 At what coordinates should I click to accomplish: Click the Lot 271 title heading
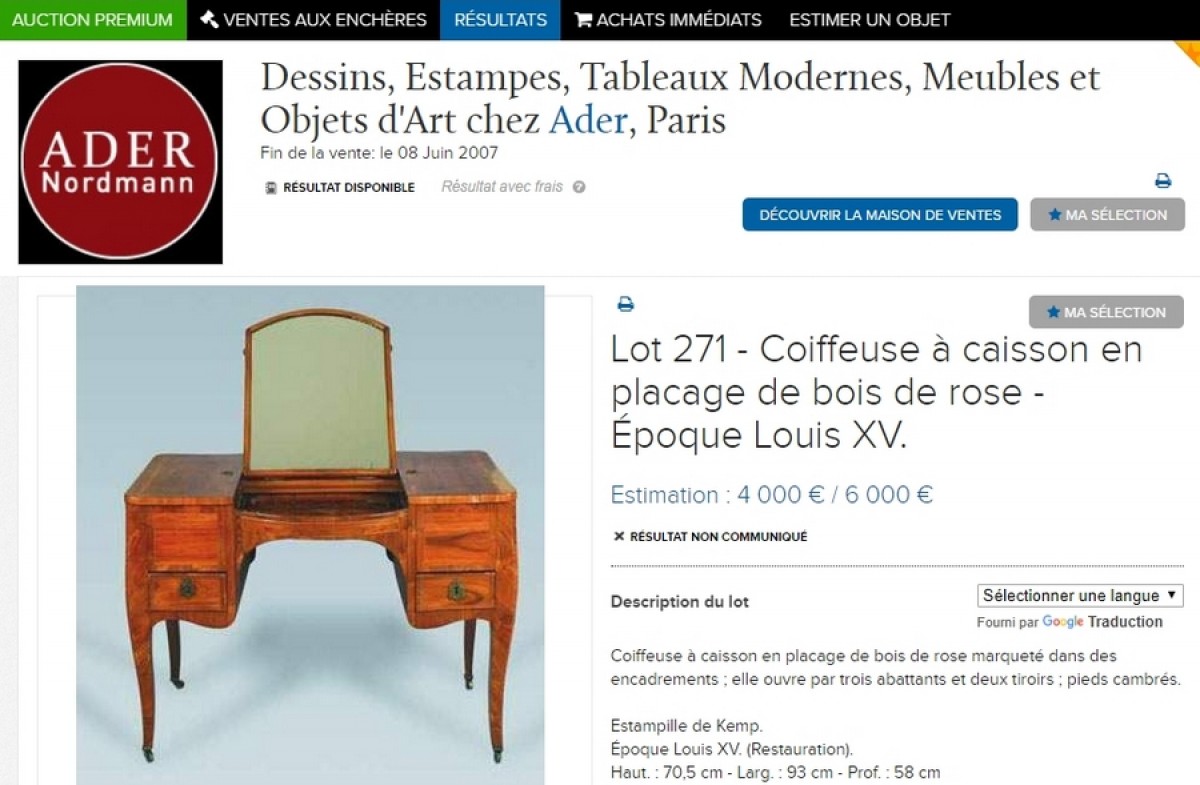[x=877, y=392]
